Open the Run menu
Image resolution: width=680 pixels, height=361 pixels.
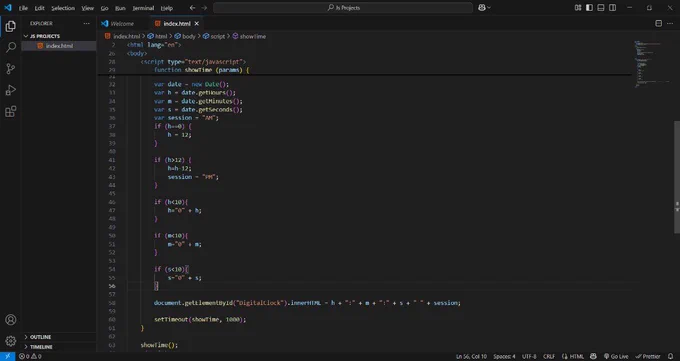(x=120, y=8)
